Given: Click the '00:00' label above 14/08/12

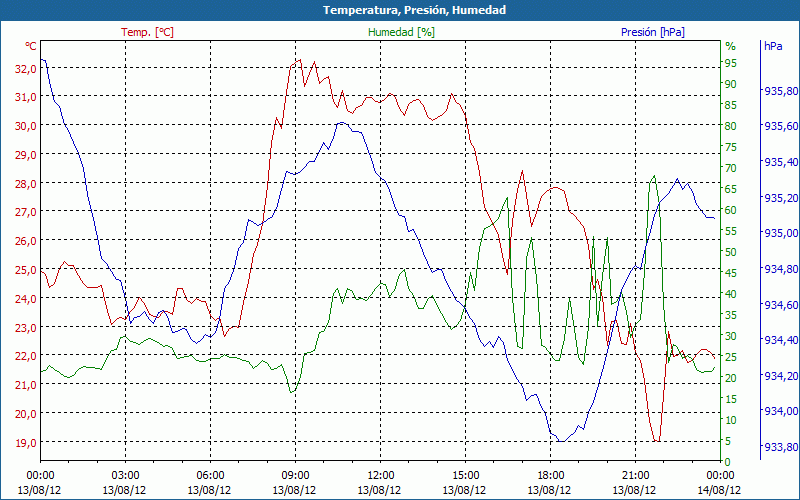Looking at the screenshot, I should point(720,476).
